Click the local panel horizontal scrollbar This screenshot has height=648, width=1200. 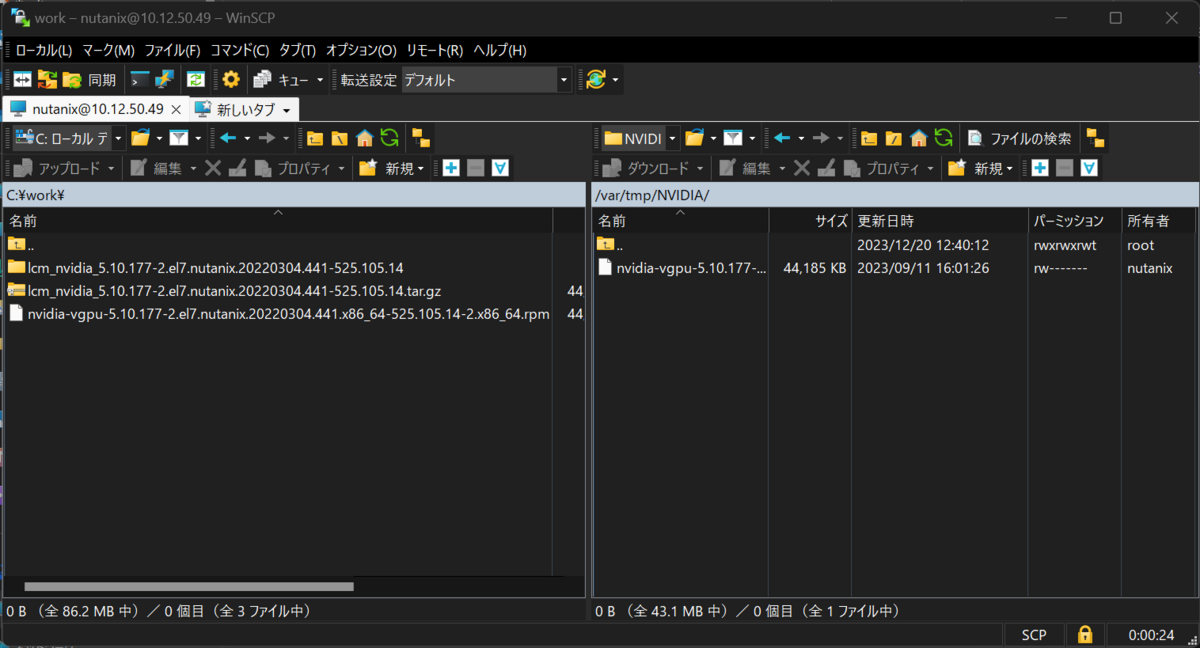(x=189, y=587)
